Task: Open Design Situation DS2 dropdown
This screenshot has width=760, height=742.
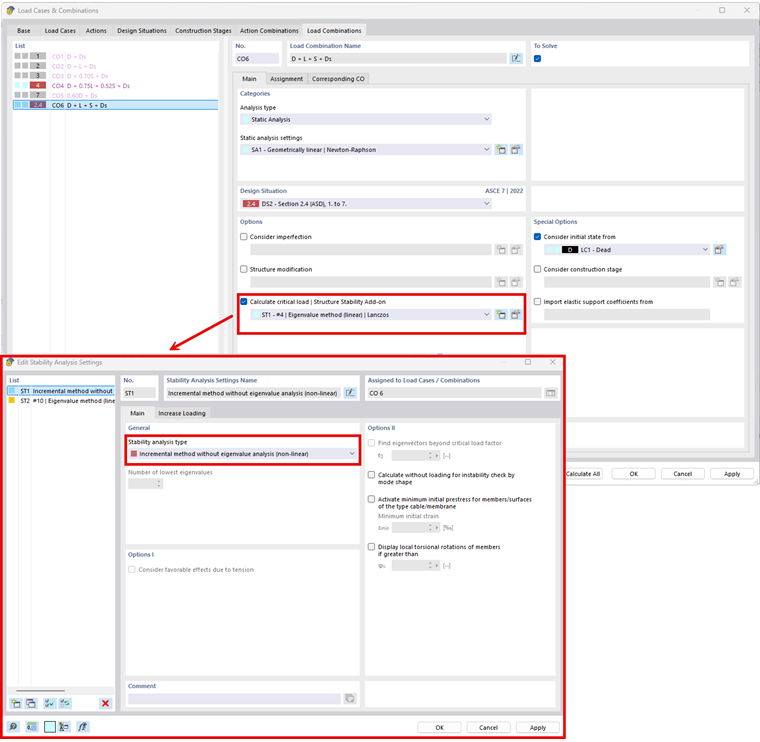Action: (x=366, y=204)
